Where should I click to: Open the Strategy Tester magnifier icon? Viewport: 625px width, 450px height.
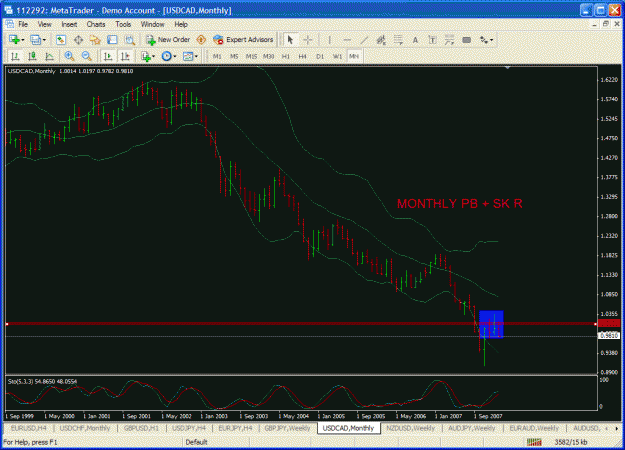pyautogui.click(x=130, y=40)
